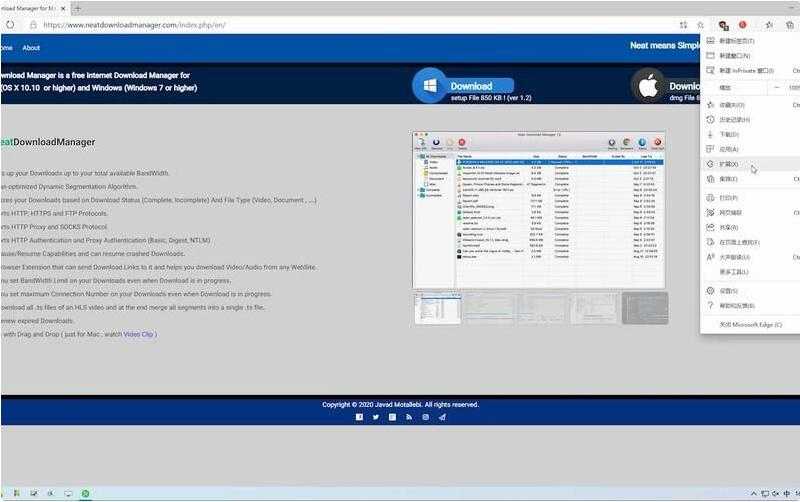Open 收藏夹 favorites menu entry
The width and height of the screenshot is (800, 502).
tap(751, 105)
